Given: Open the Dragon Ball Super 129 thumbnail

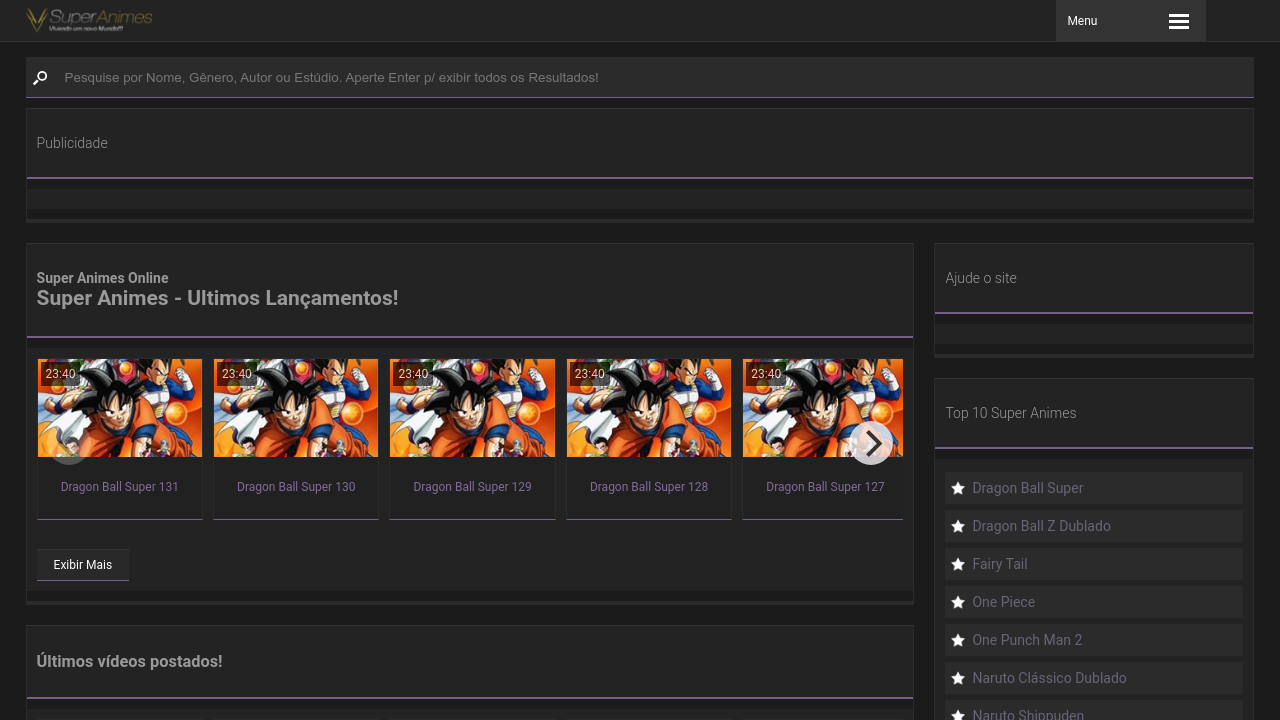Looking at the screenshot, I should (472, 408).
